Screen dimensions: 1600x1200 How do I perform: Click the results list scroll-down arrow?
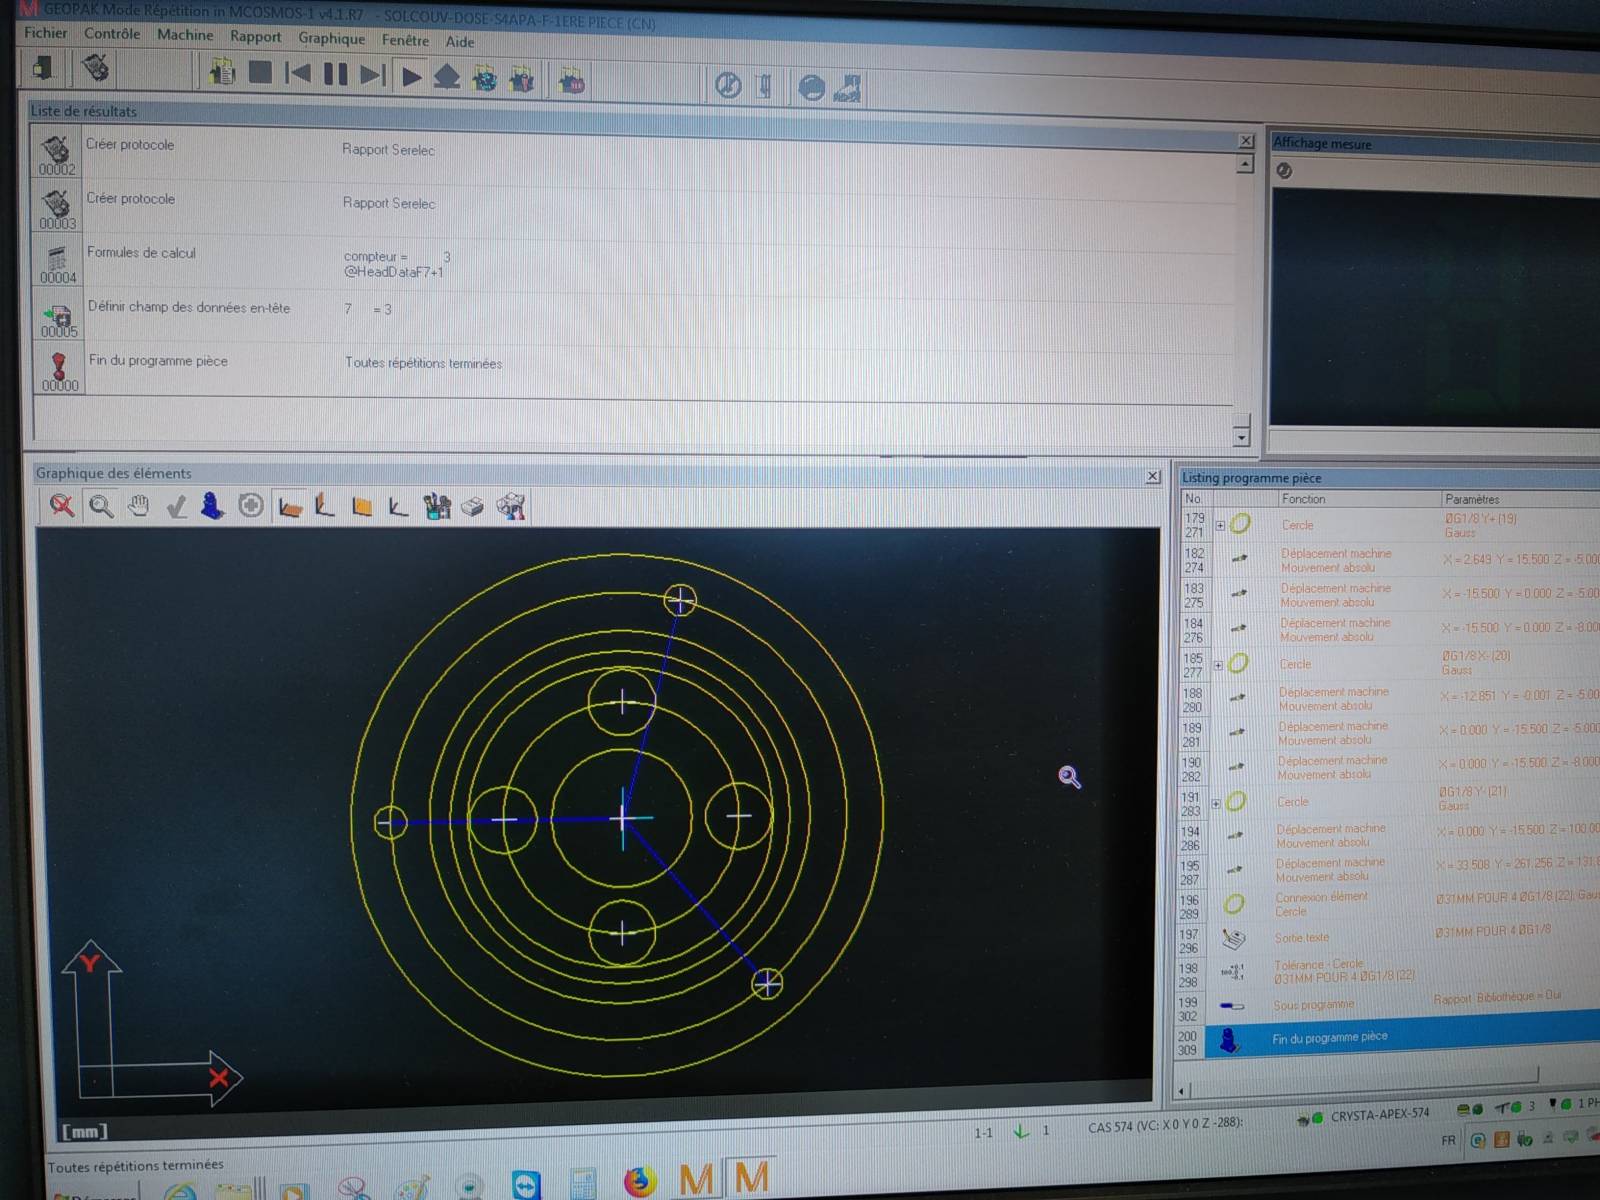[1241, 437]
